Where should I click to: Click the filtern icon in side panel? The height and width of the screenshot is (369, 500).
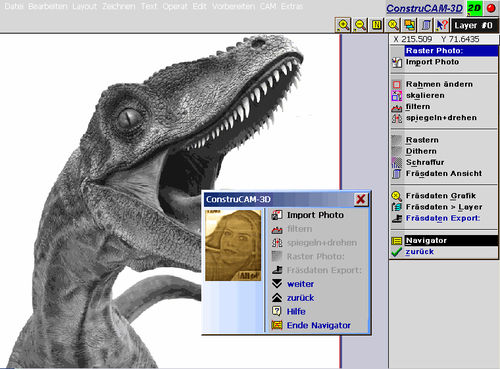click(397, 107)
